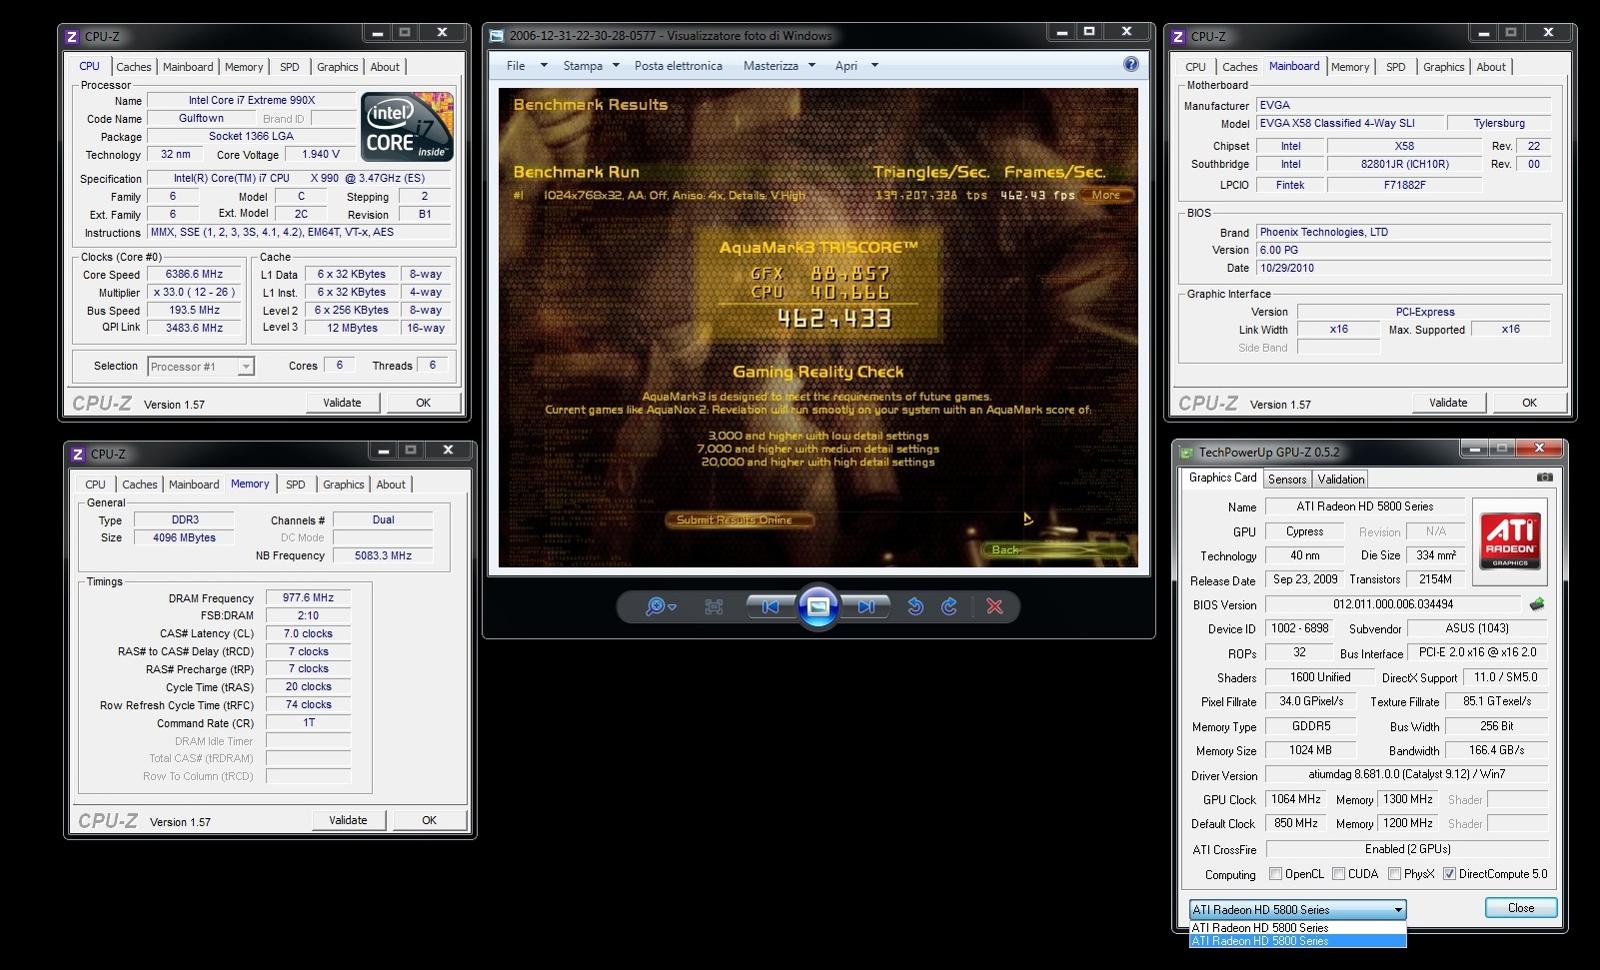Image resolution: width=1600 pixels, height=970 pixels.
Task: Click the fit-to-window actual size icon
Action: pyautogui.click(x=714, y=606)
